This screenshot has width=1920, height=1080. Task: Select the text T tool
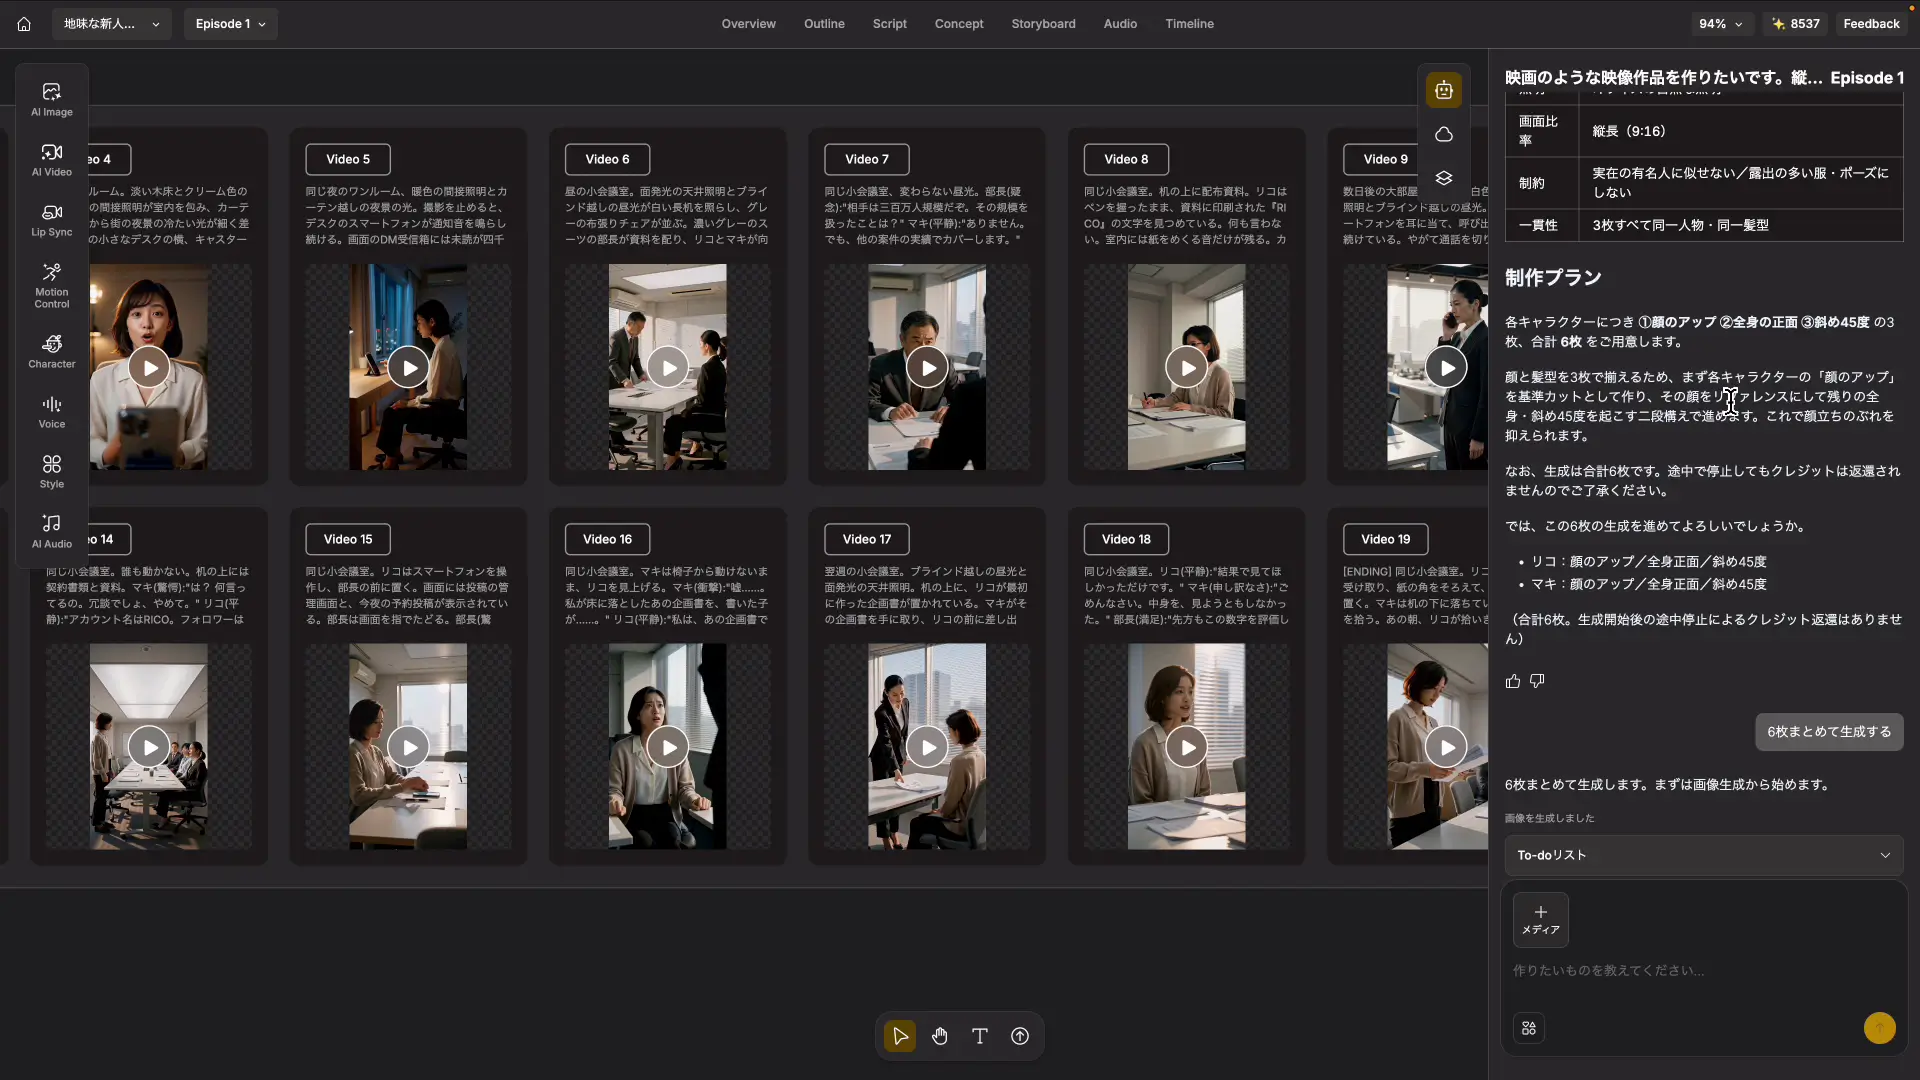[980, 1036]
